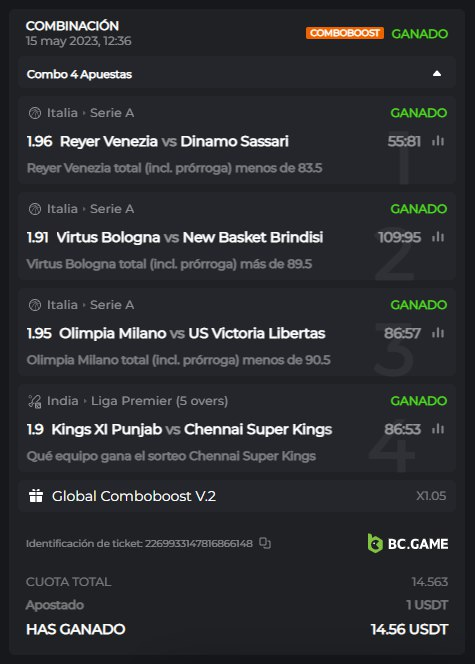Click the Serie A link in third bet

(112, 305)
